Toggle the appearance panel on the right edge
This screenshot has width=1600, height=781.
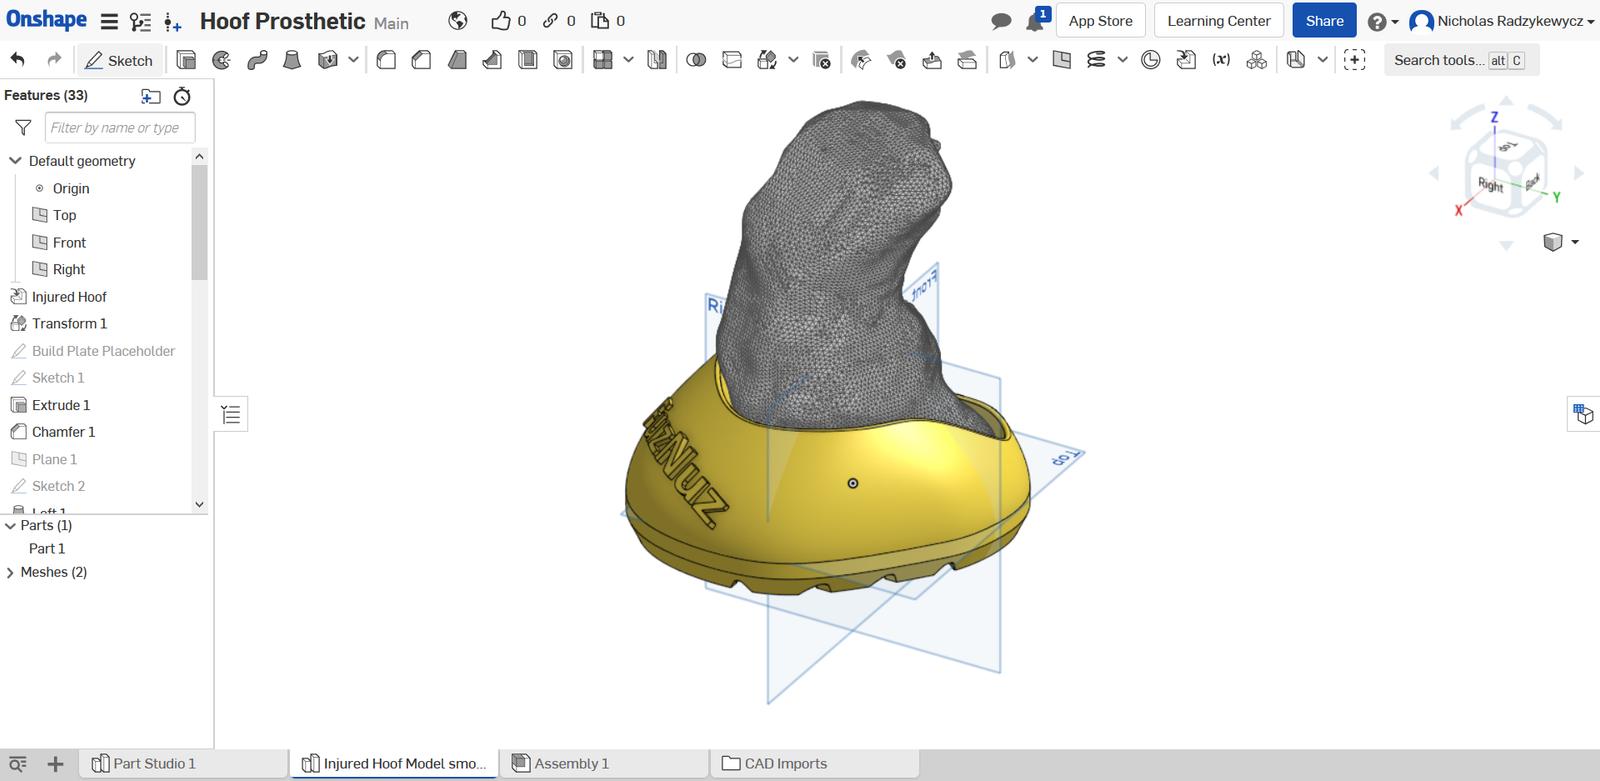pyautogui.click(x=1583, y=414)
